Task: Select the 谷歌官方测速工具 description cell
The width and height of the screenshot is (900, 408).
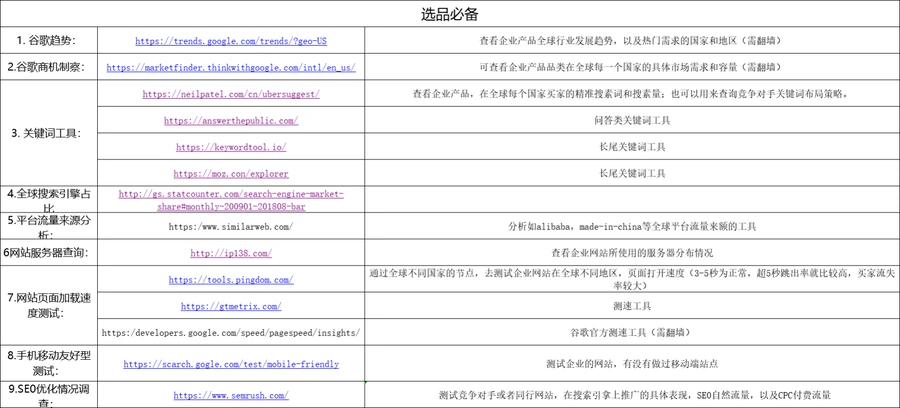Action: click(x=632, y=332)
